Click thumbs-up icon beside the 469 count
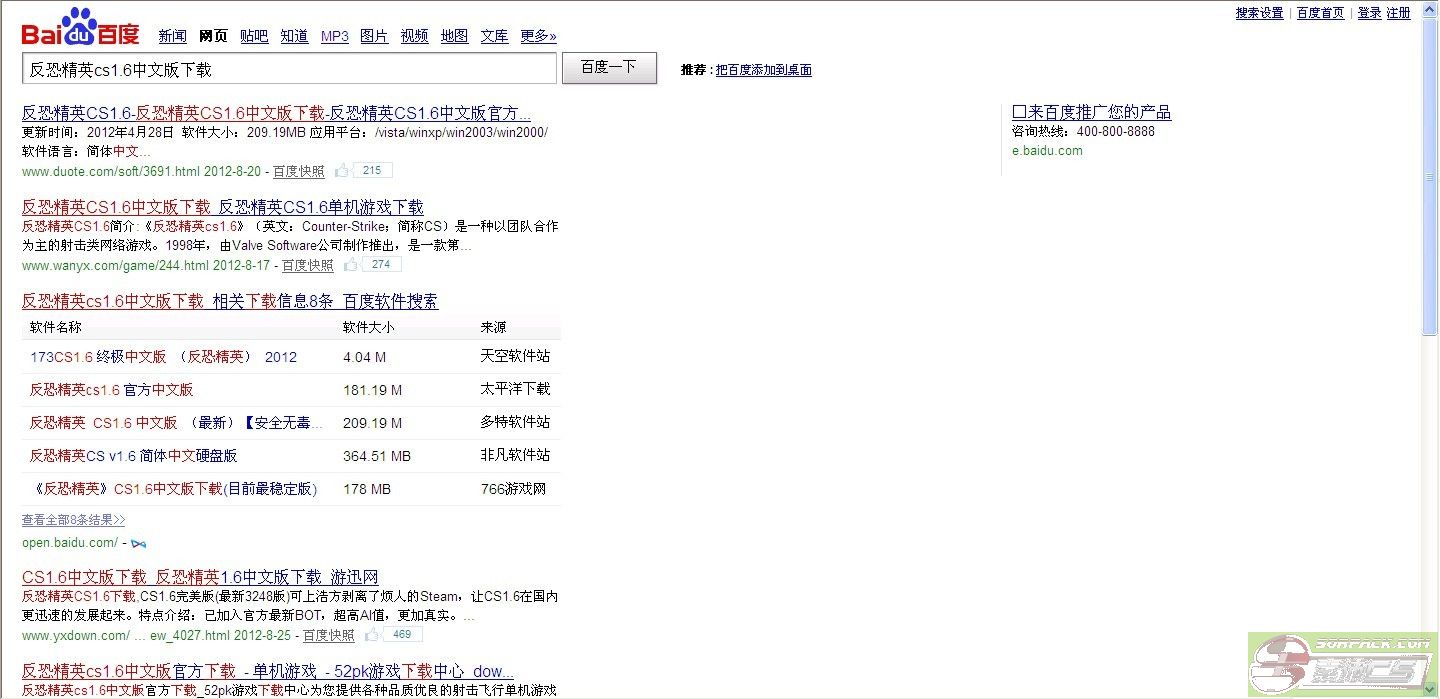Image resolution: width=1440 pixels, height=699 pixels. click(372, 635)
